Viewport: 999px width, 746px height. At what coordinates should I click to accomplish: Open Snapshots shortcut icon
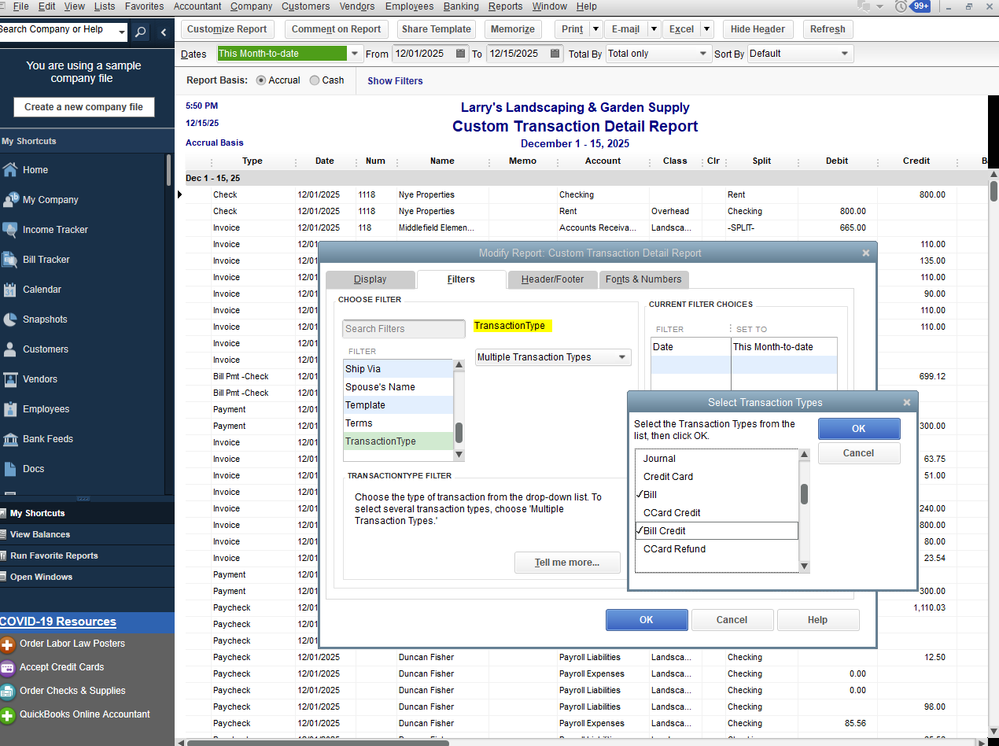coord(11,320)
